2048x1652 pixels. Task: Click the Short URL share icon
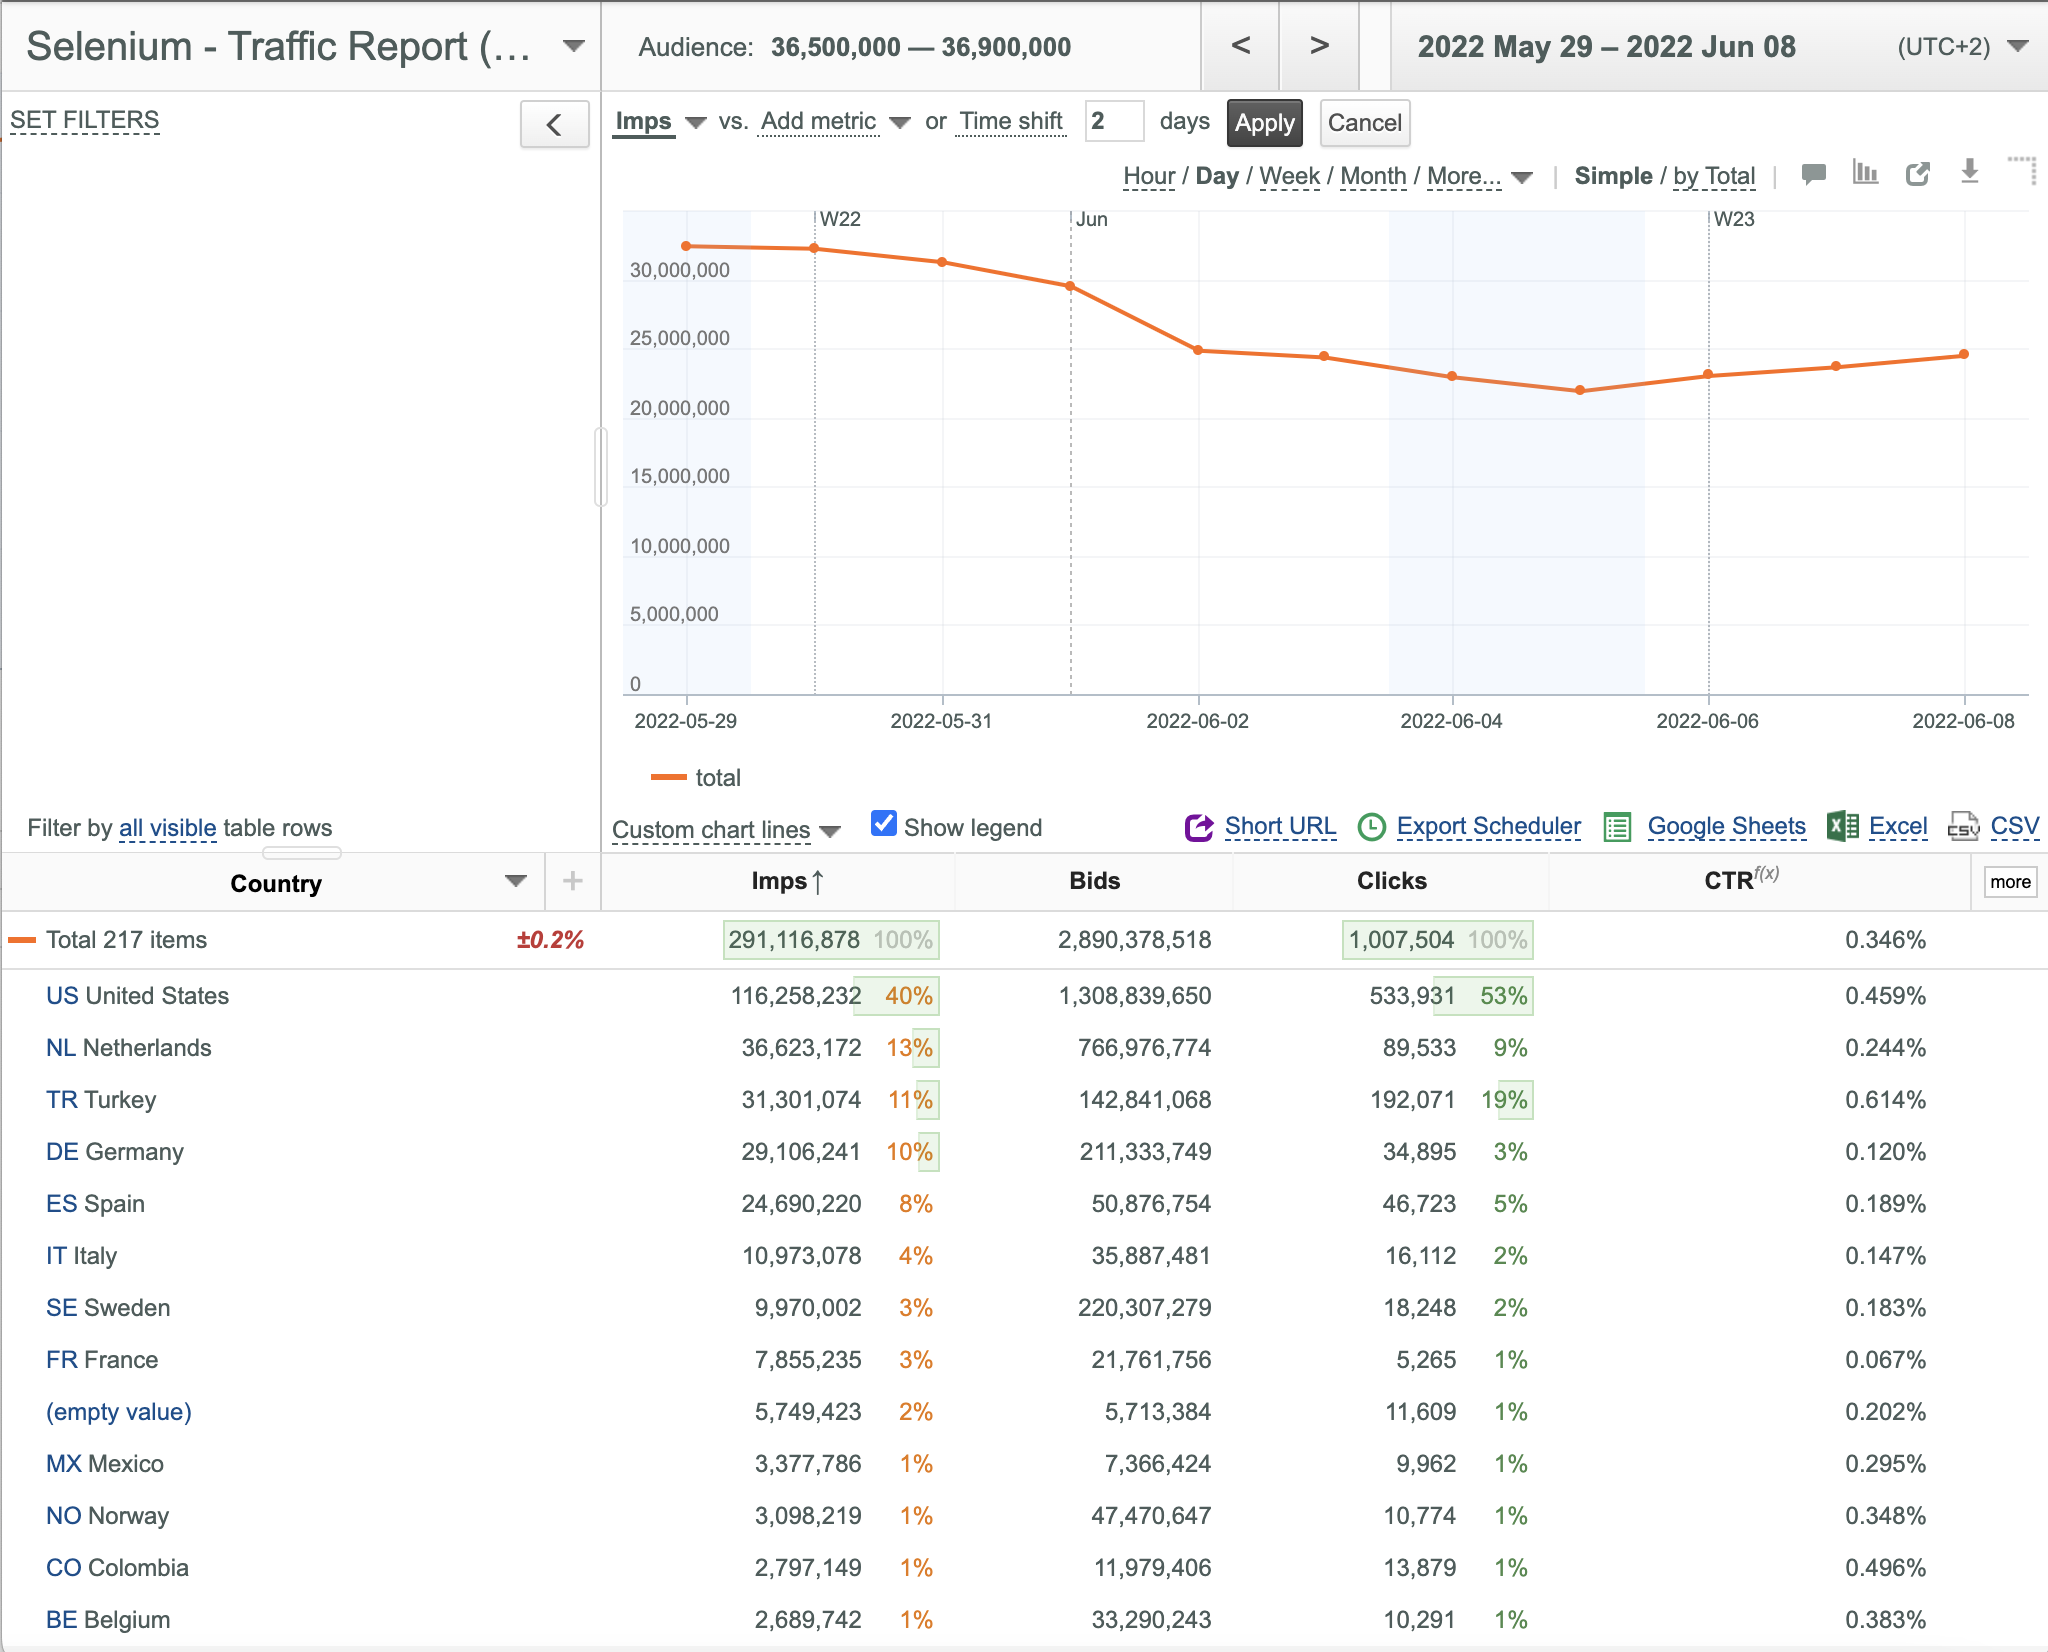(1198, 827)
